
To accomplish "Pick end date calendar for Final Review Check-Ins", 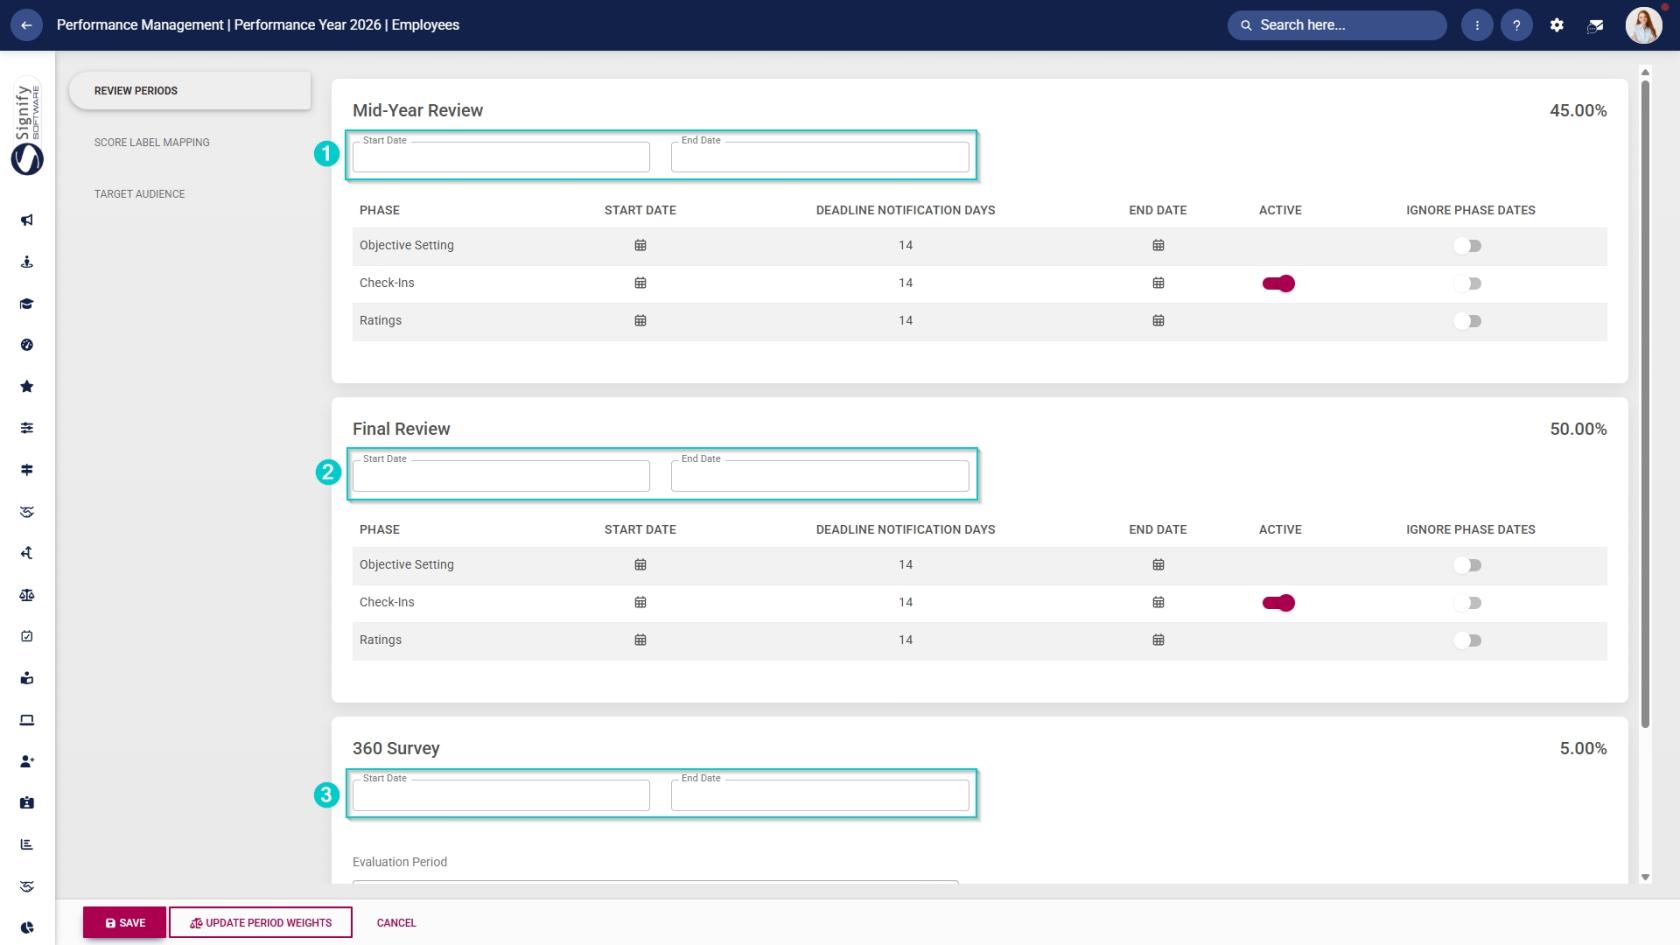I will tap(1158, 602).
